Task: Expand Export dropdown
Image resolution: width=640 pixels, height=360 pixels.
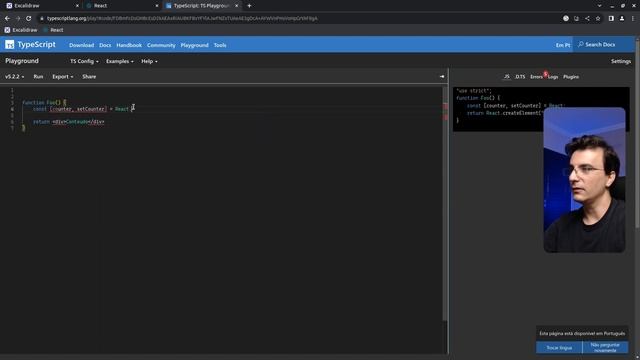Action: pos(62,77)
